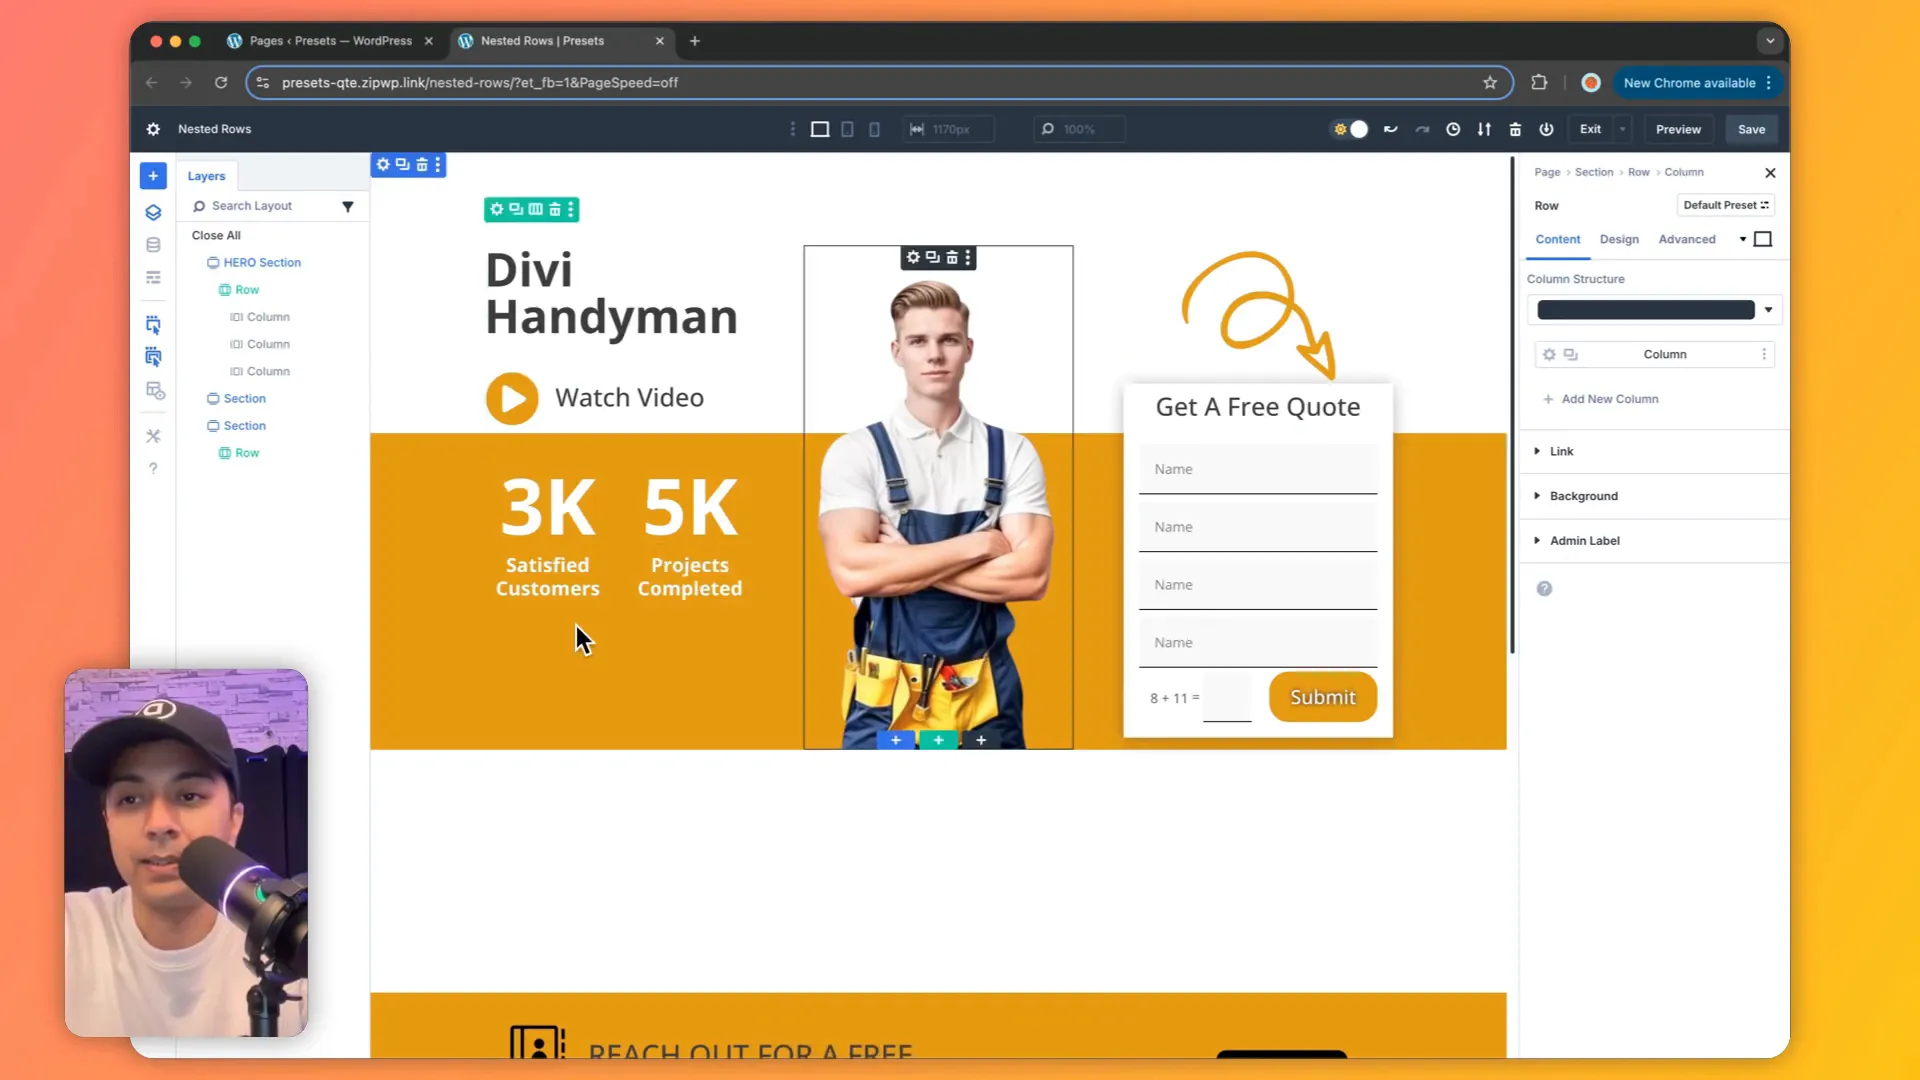Viewport: 1920px width, 1080px height.
Task: Click trash icon to clear layout
Action: click(1515, 129)
